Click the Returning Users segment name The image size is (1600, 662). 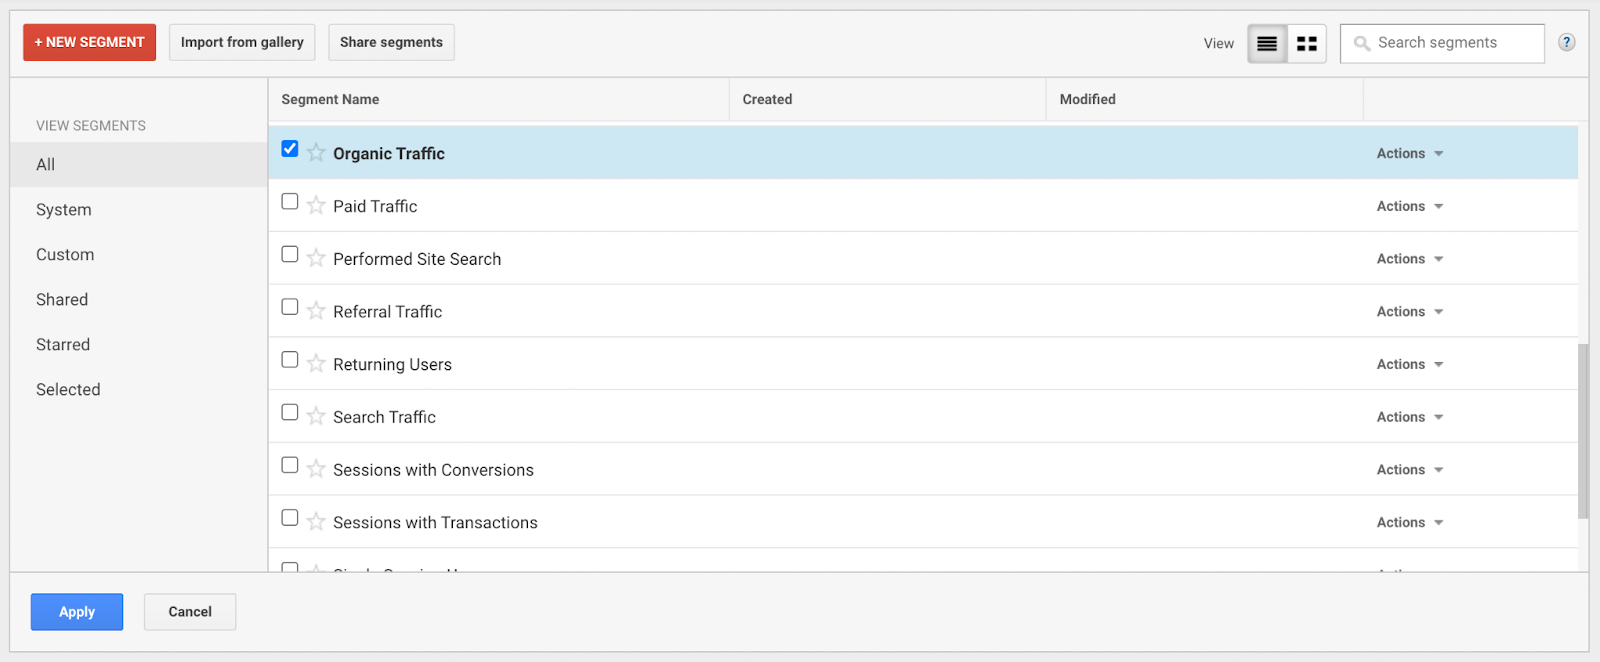coord(392,365)
